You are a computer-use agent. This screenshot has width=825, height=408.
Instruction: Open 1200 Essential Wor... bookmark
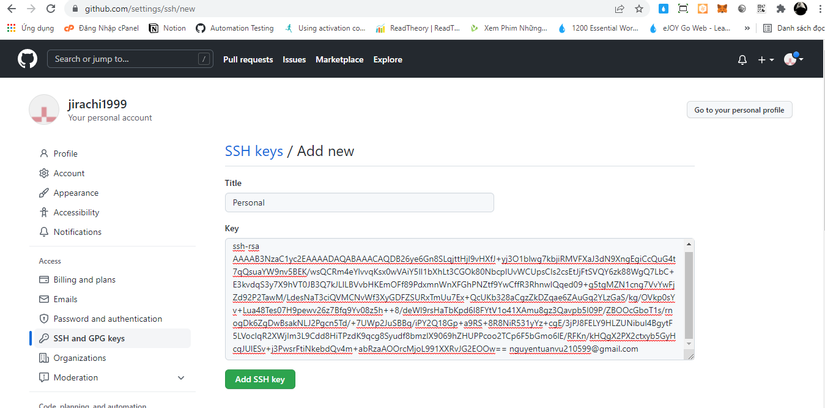click(x=599, y=28)
